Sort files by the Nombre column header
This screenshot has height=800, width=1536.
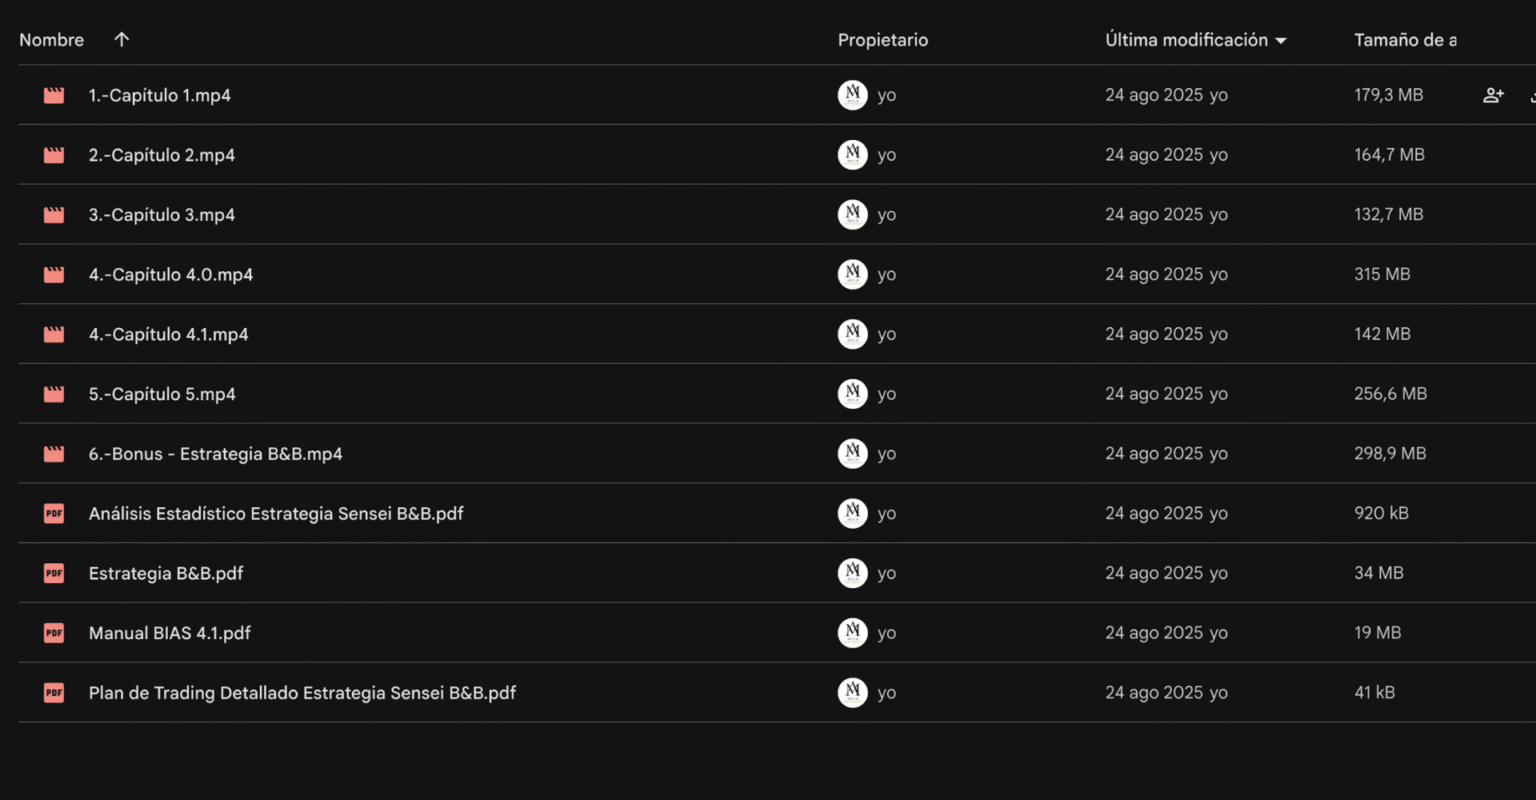pos(52,40)
